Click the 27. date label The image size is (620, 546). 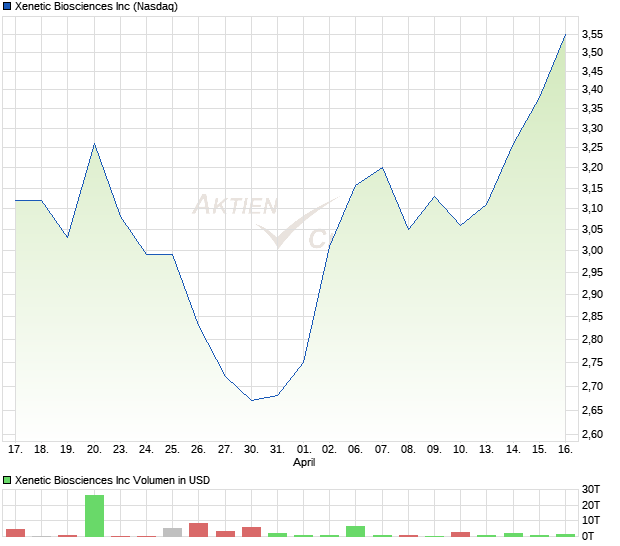pos(225,450)
